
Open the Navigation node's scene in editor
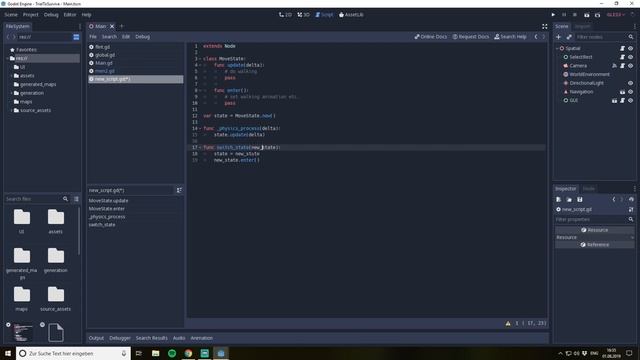coord(622,92)
